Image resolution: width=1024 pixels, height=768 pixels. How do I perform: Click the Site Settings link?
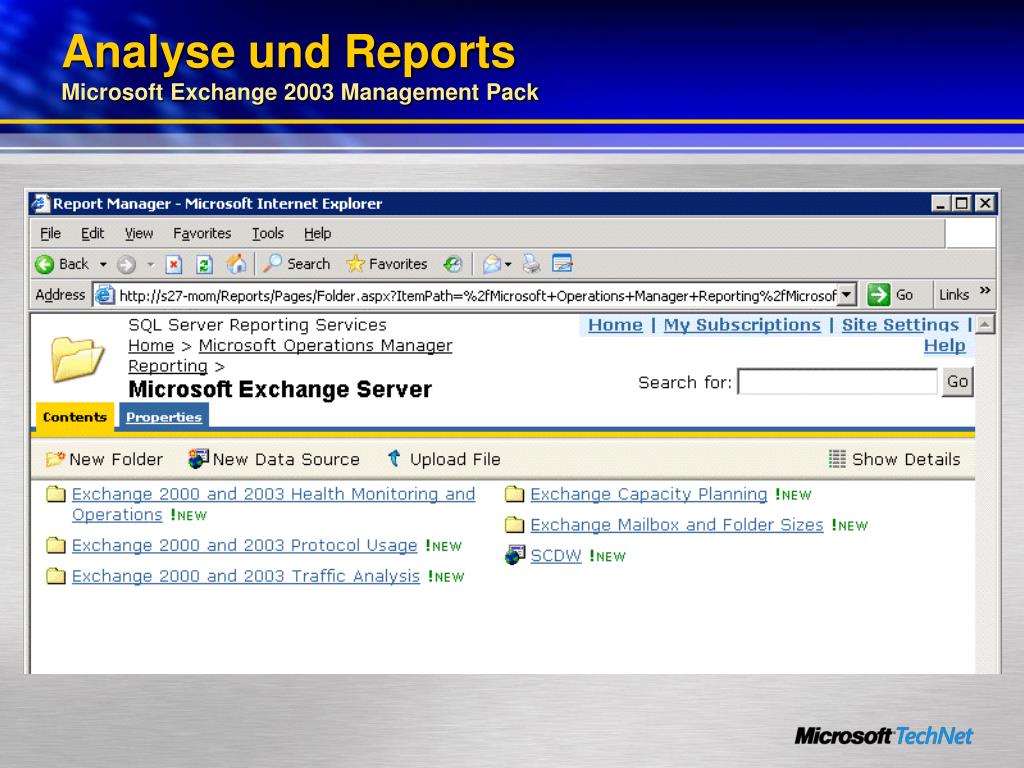pos(901,325)
